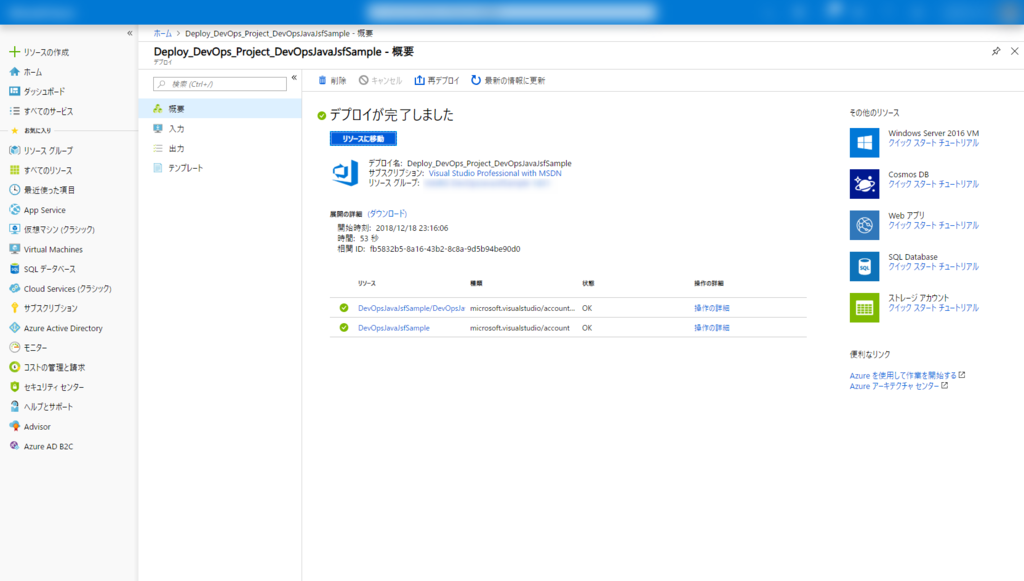
Task: Click the リソース column header
Action: coord(367,283)
